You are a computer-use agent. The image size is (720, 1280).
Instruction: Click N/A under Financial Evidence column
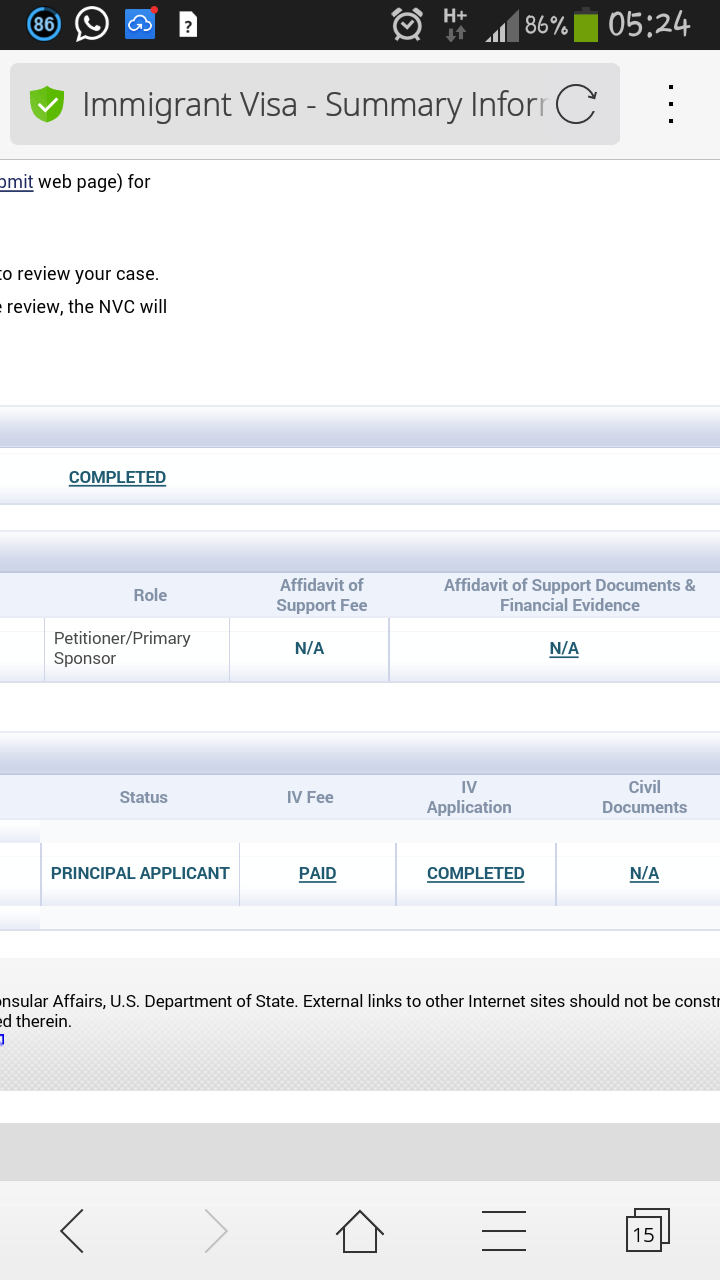[564, 649]
